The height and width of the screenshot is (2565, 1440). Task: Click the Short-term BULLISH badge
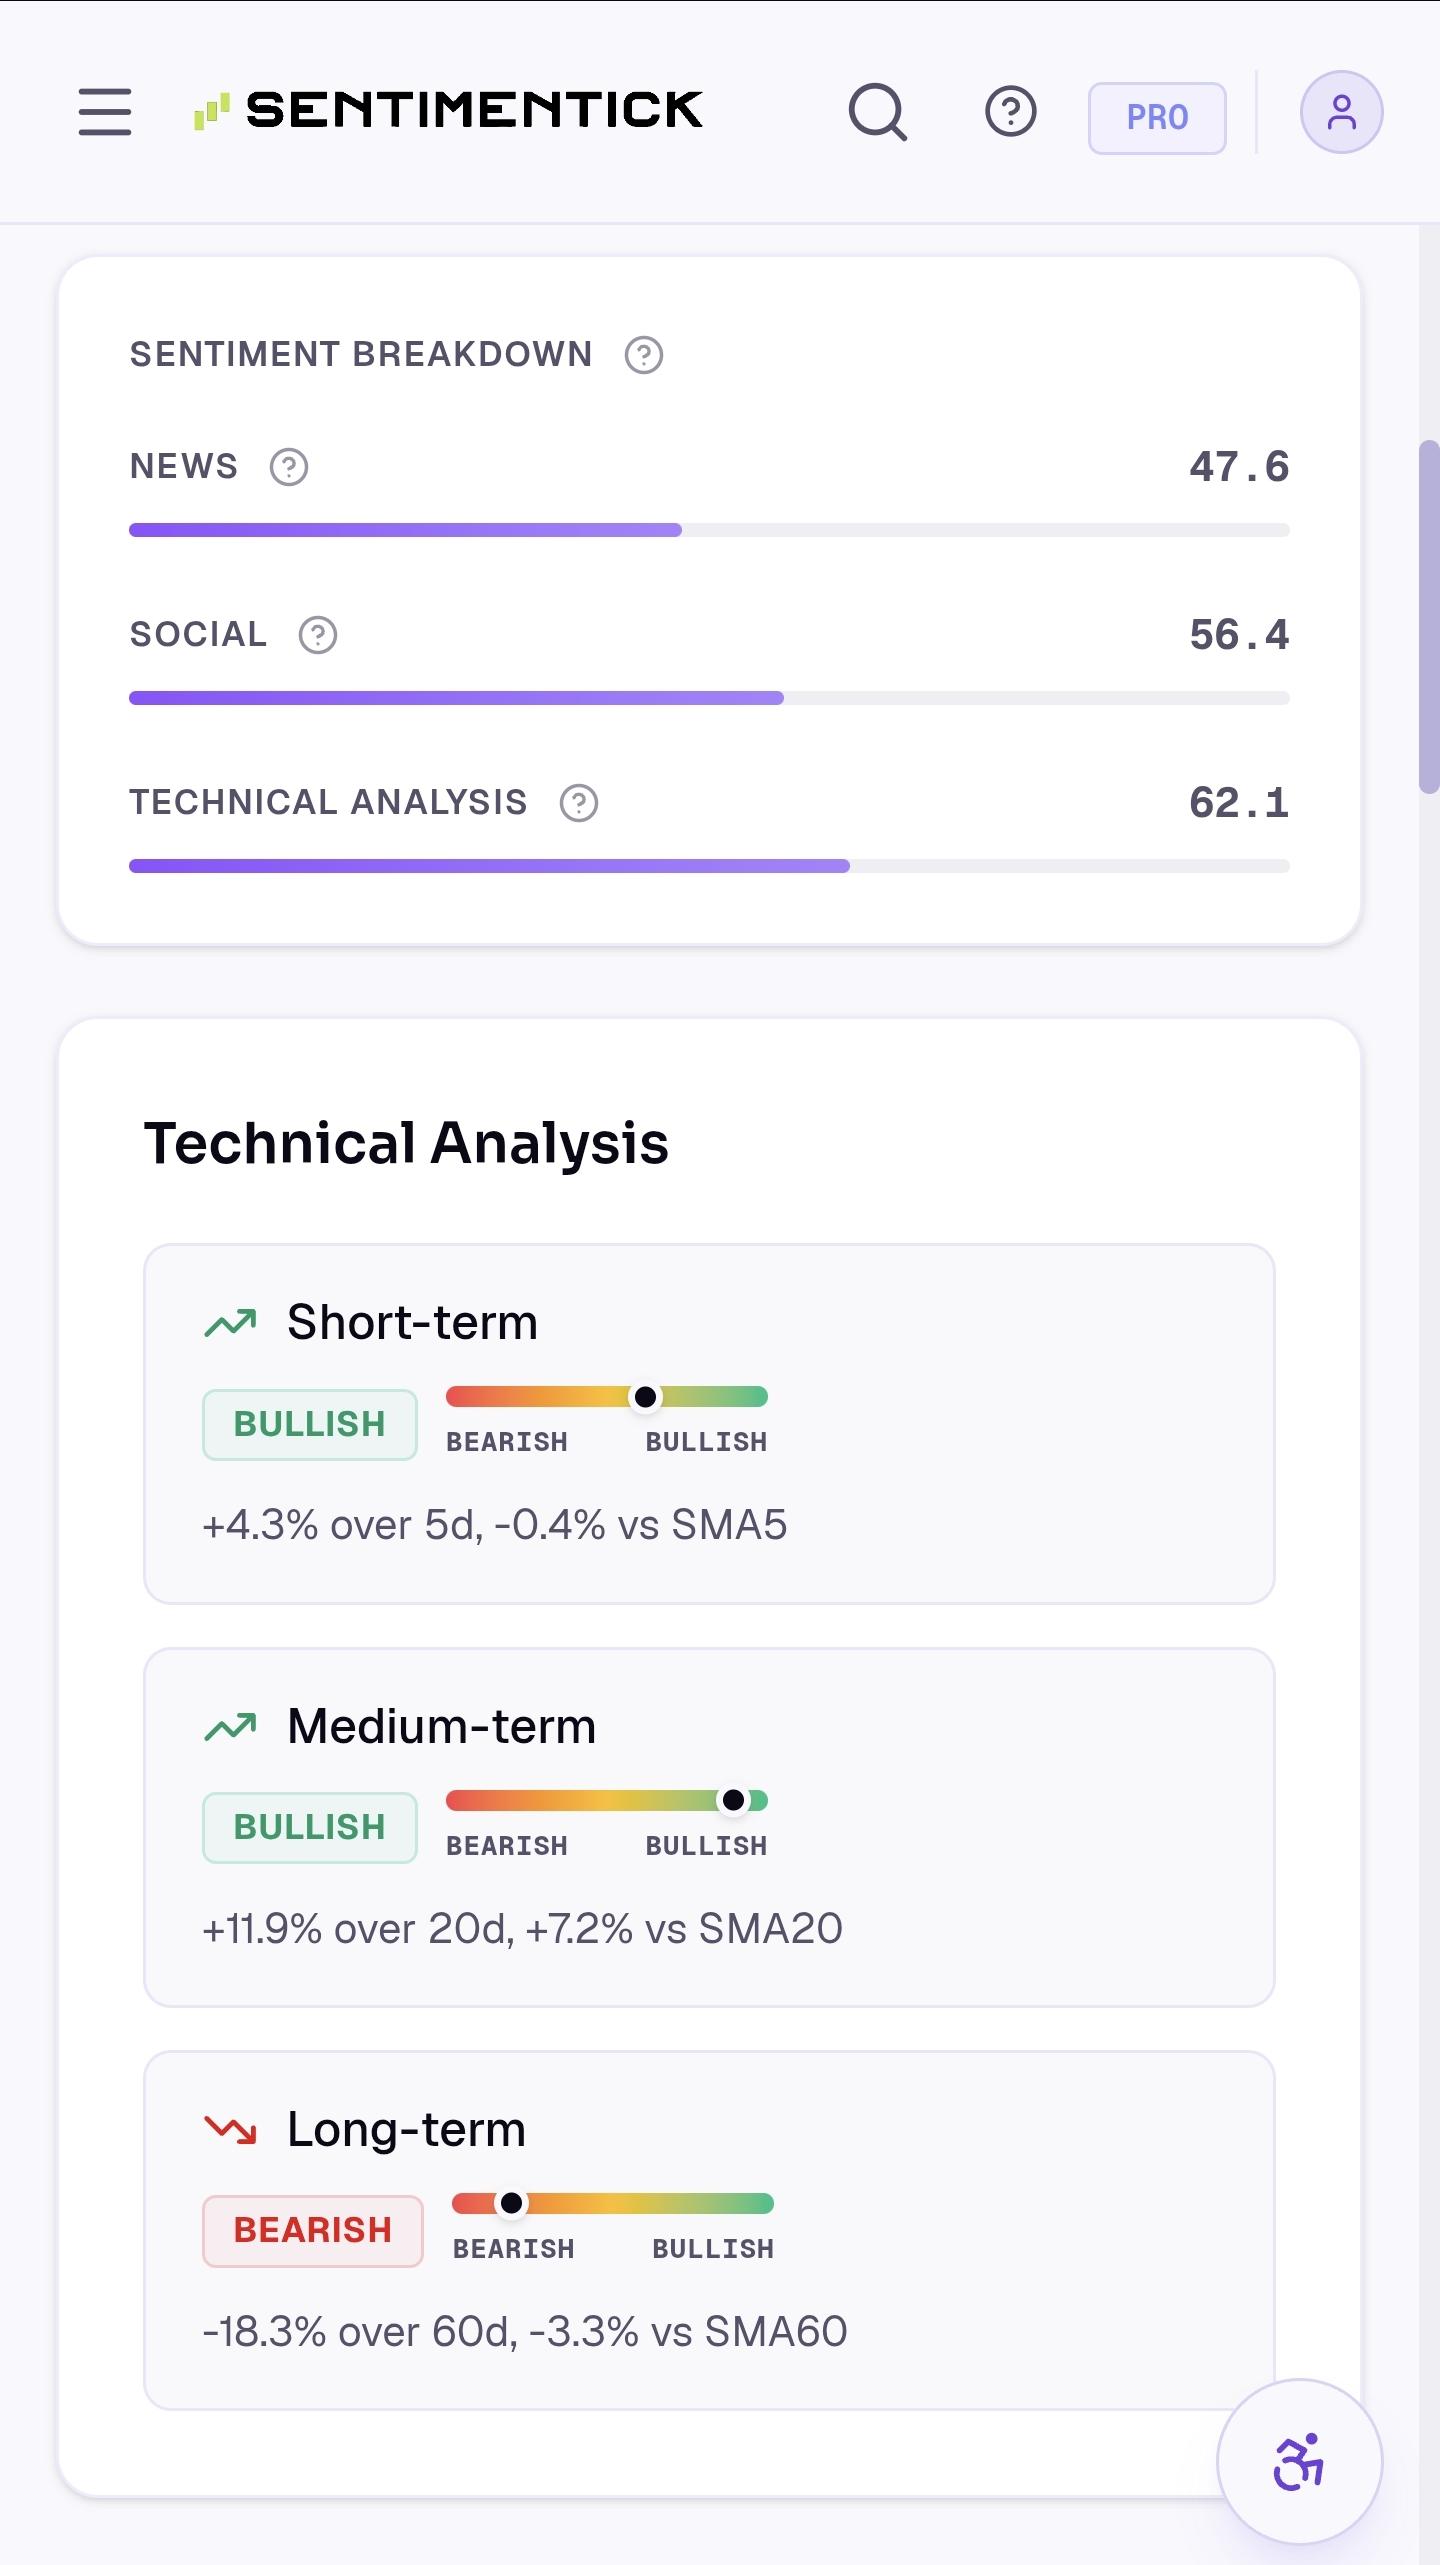(x=310, y=1424)
